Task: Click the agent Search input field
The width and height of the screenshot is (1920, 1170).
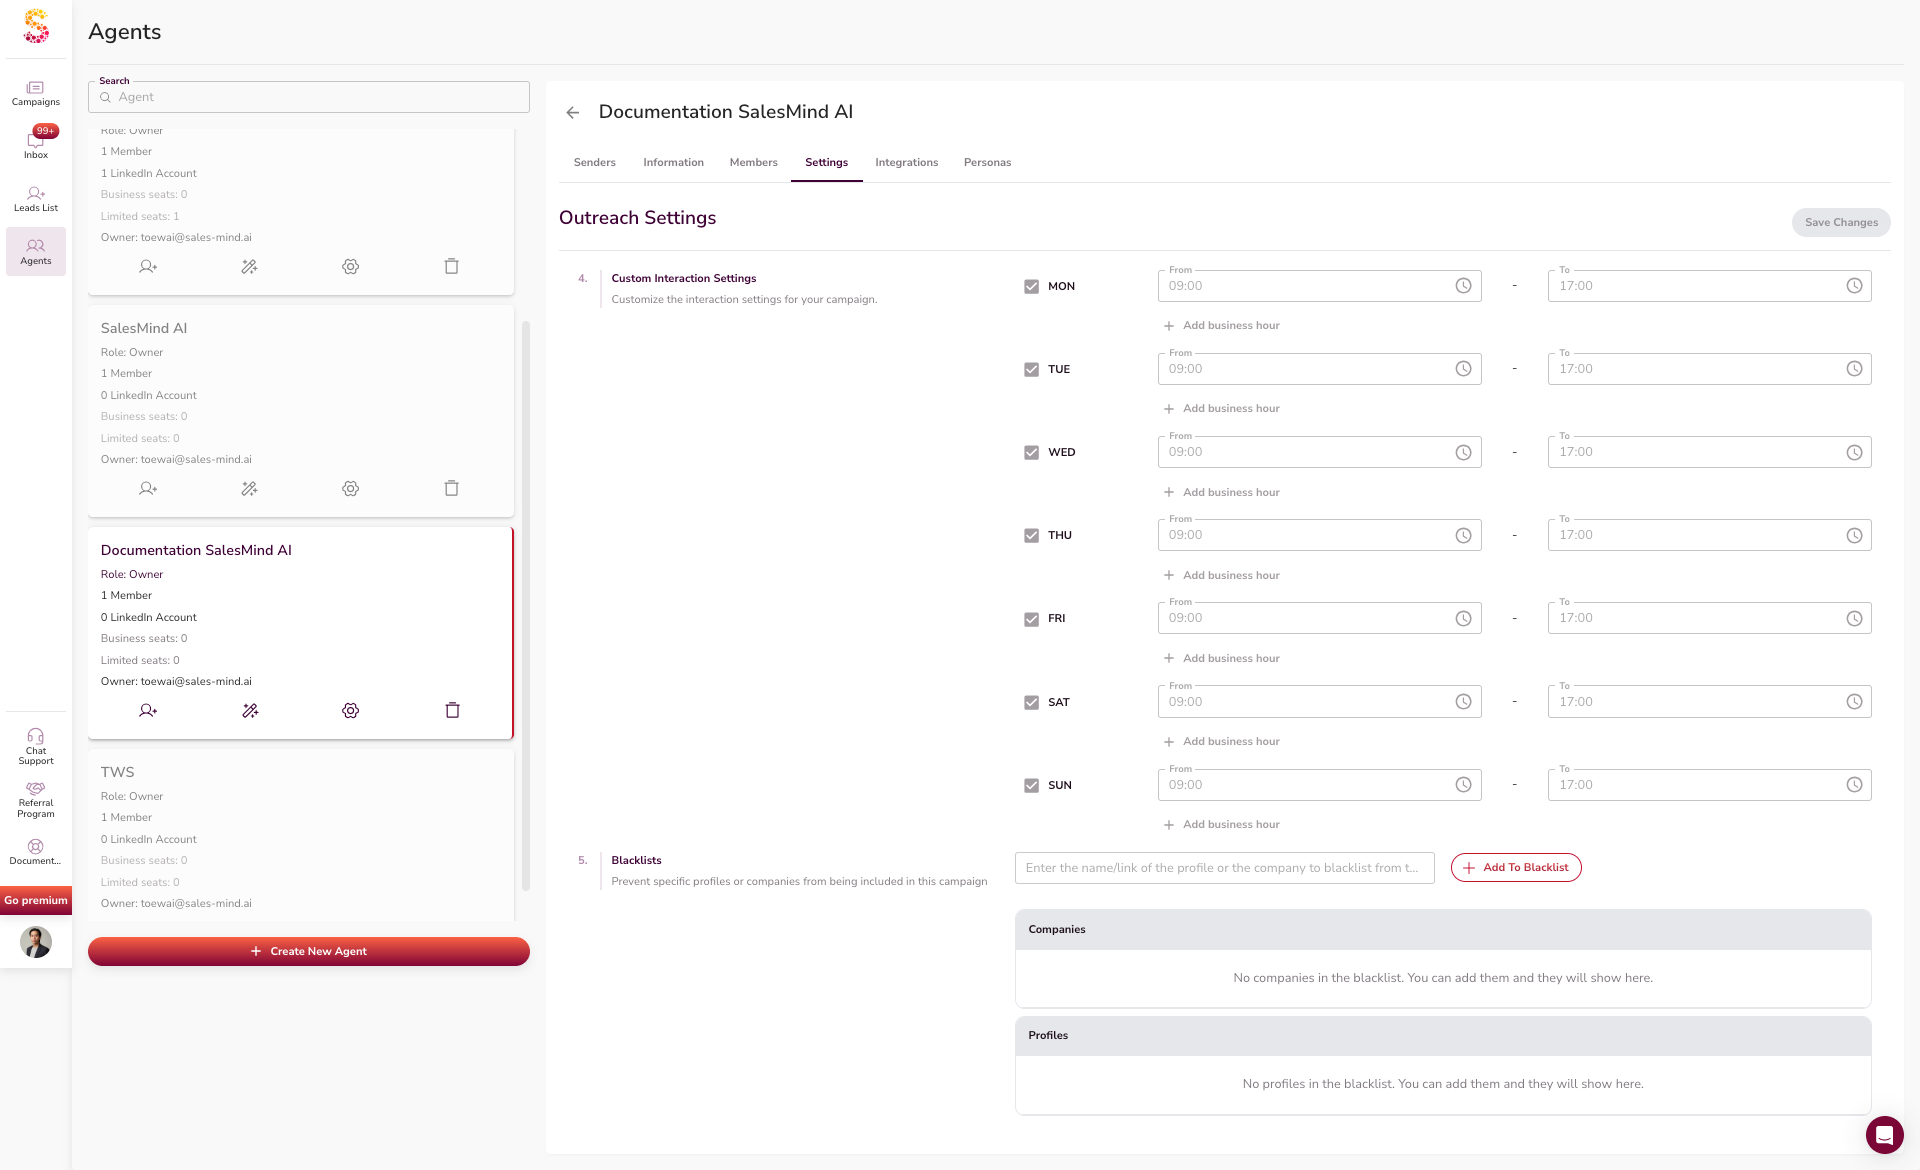Action: (x=310, y=97)
